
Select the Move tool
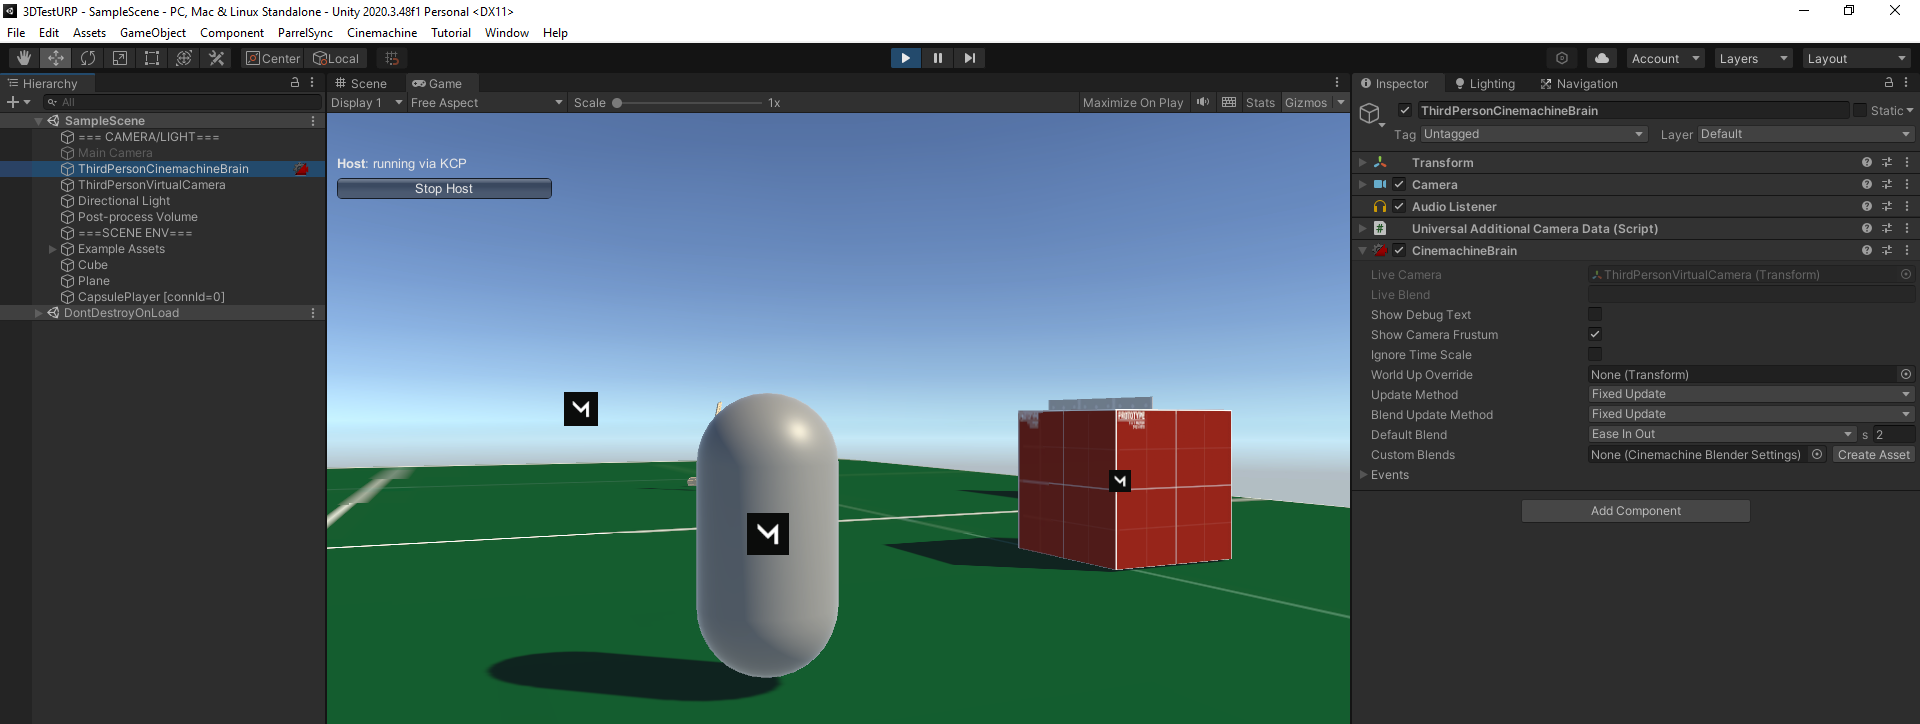coord(56,58)
